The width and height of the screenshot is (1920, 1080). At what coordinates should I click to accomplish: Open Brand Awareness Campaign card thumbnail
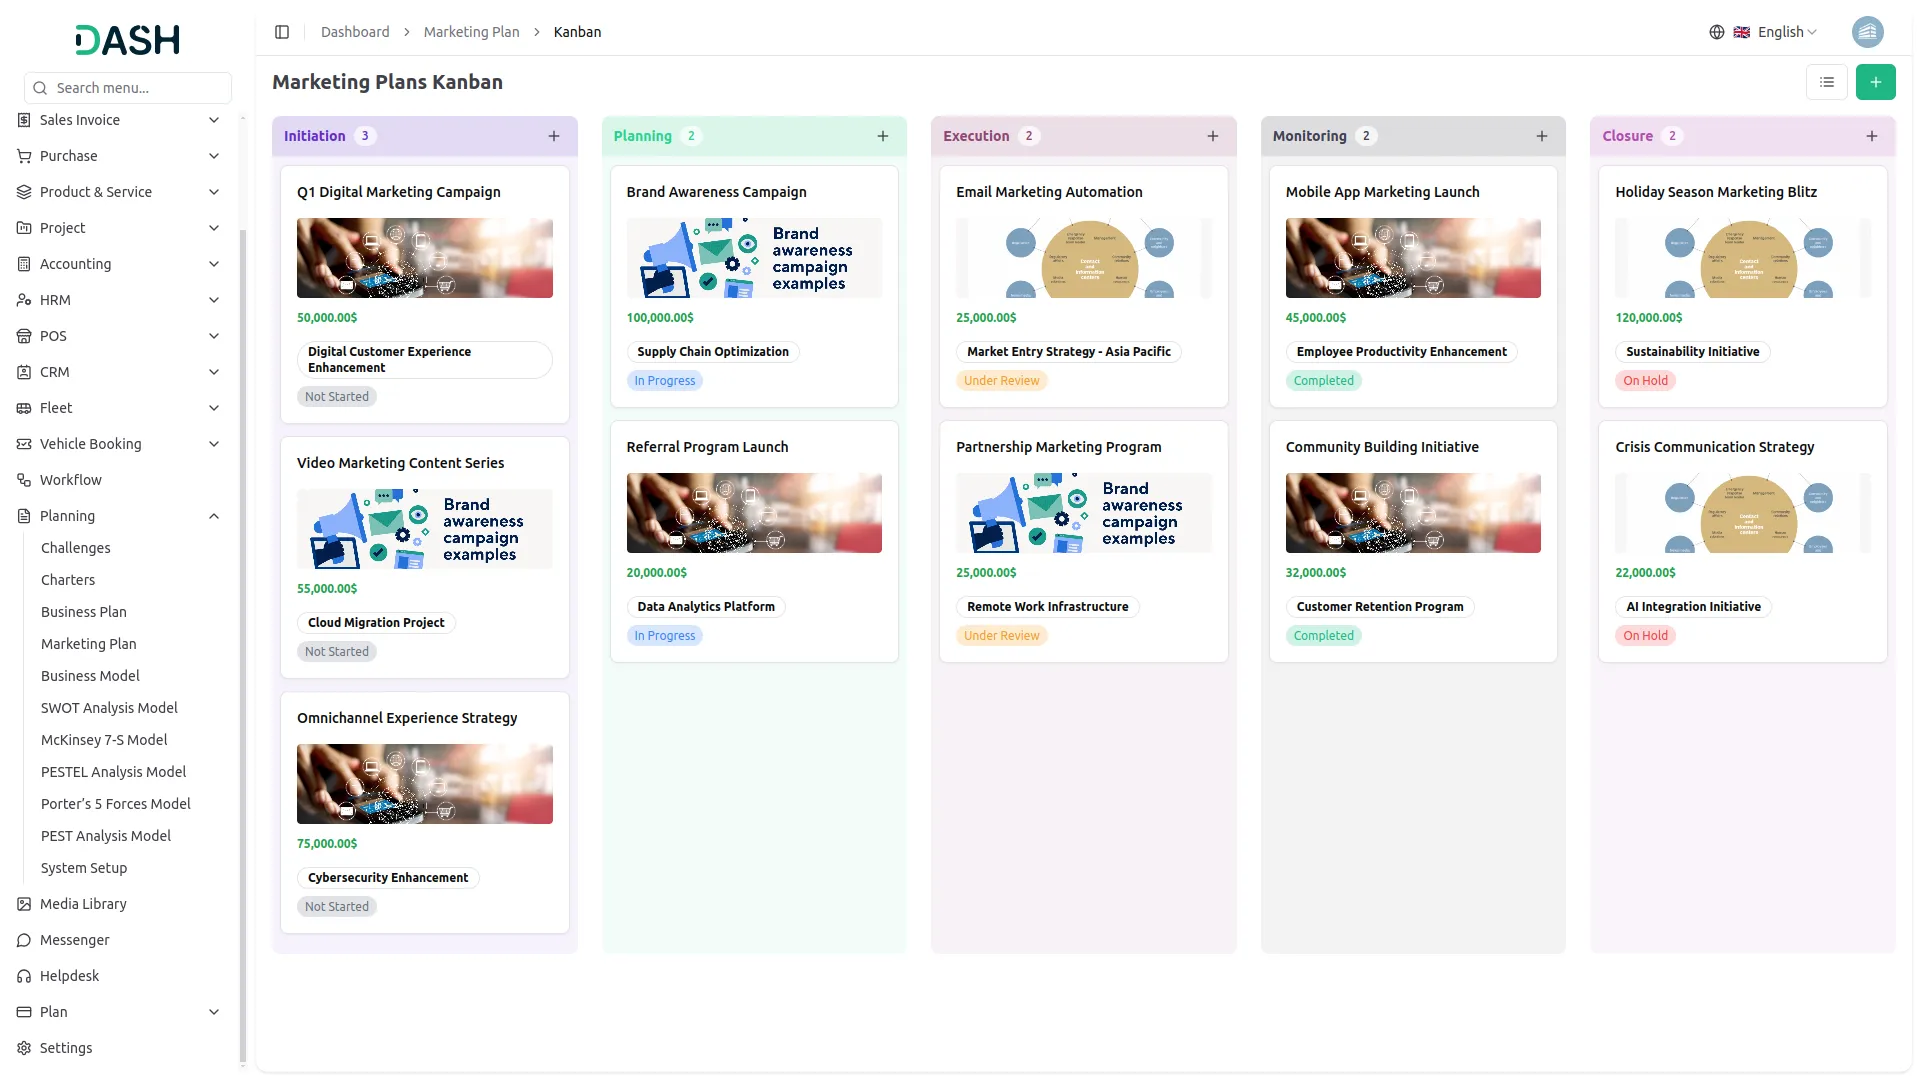(x=754, y=258)
